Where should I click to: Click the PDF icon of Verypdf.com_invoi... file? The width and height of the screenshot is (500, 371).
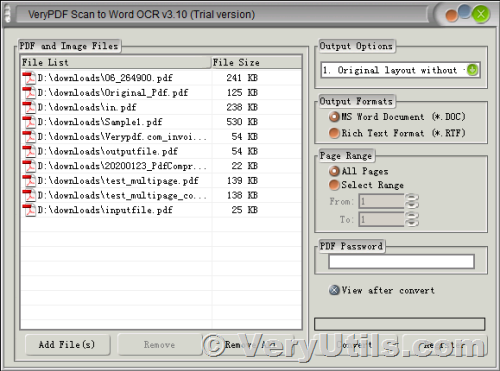point(29,137)
